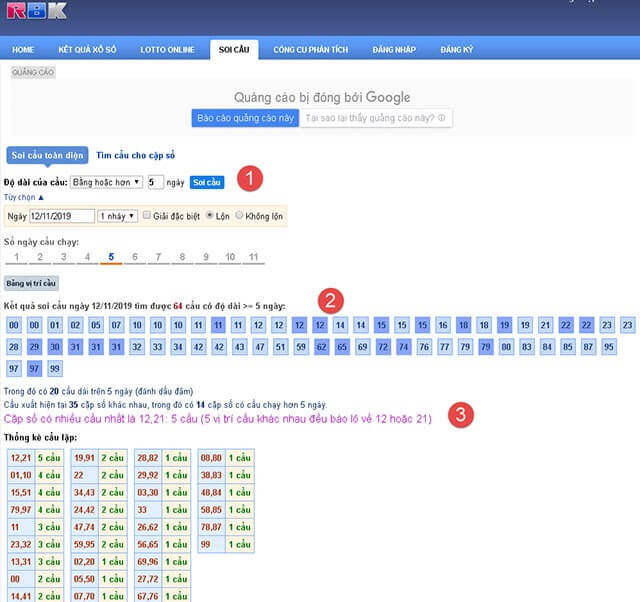Select number tile 65 in results
This screenshot has height=602, width=640.
click(x=341, y=346)
